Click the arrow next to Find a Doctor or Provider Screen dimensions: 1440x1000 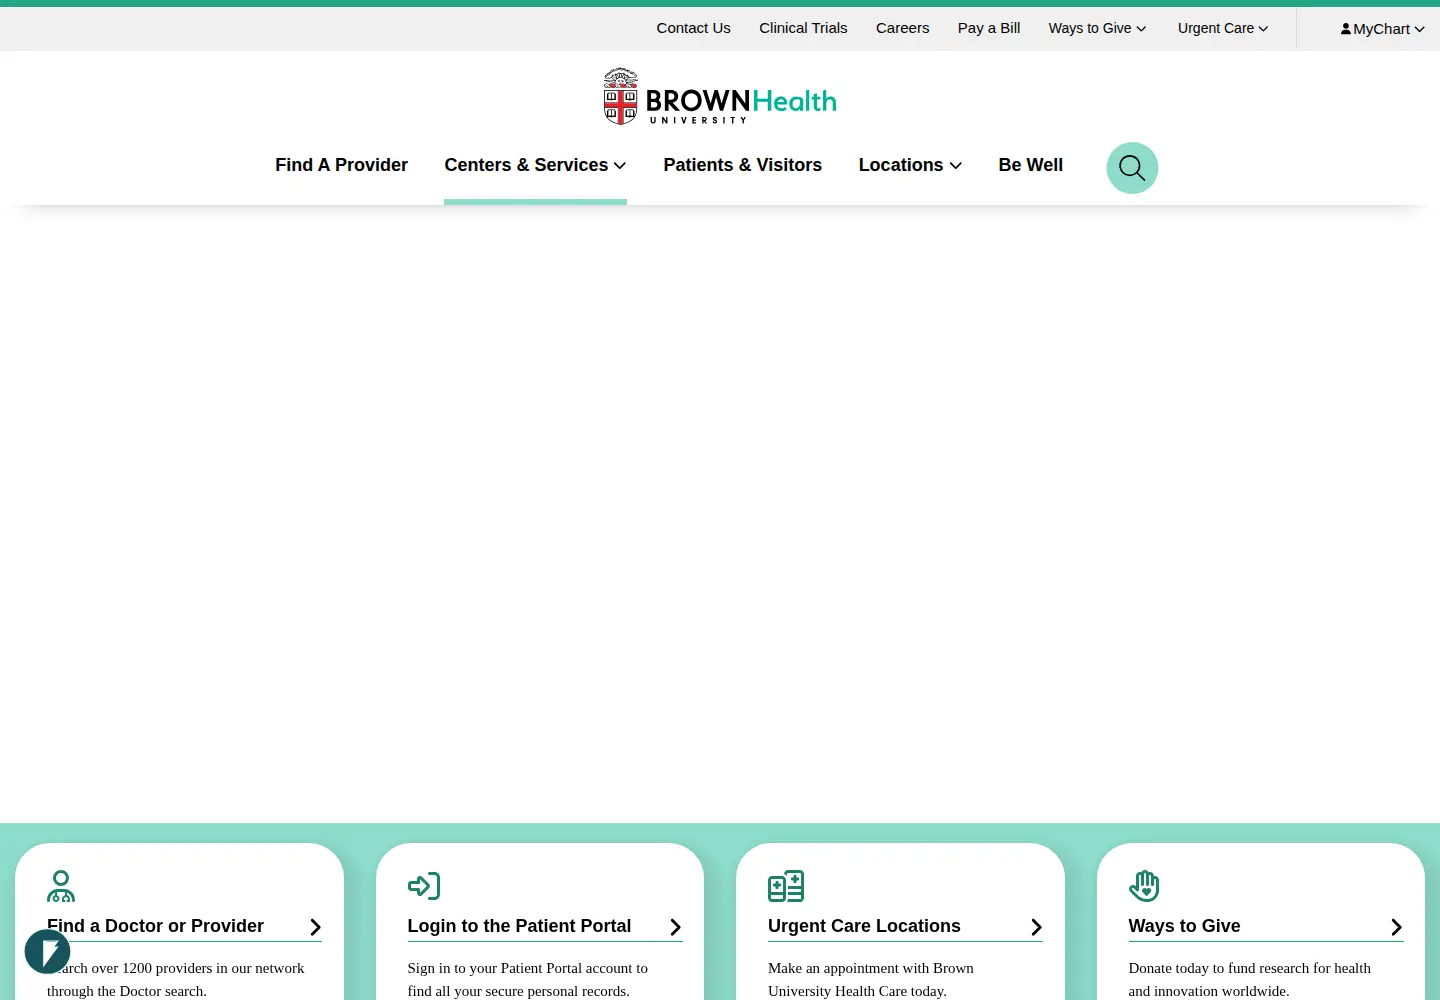(x=315, y=927)
